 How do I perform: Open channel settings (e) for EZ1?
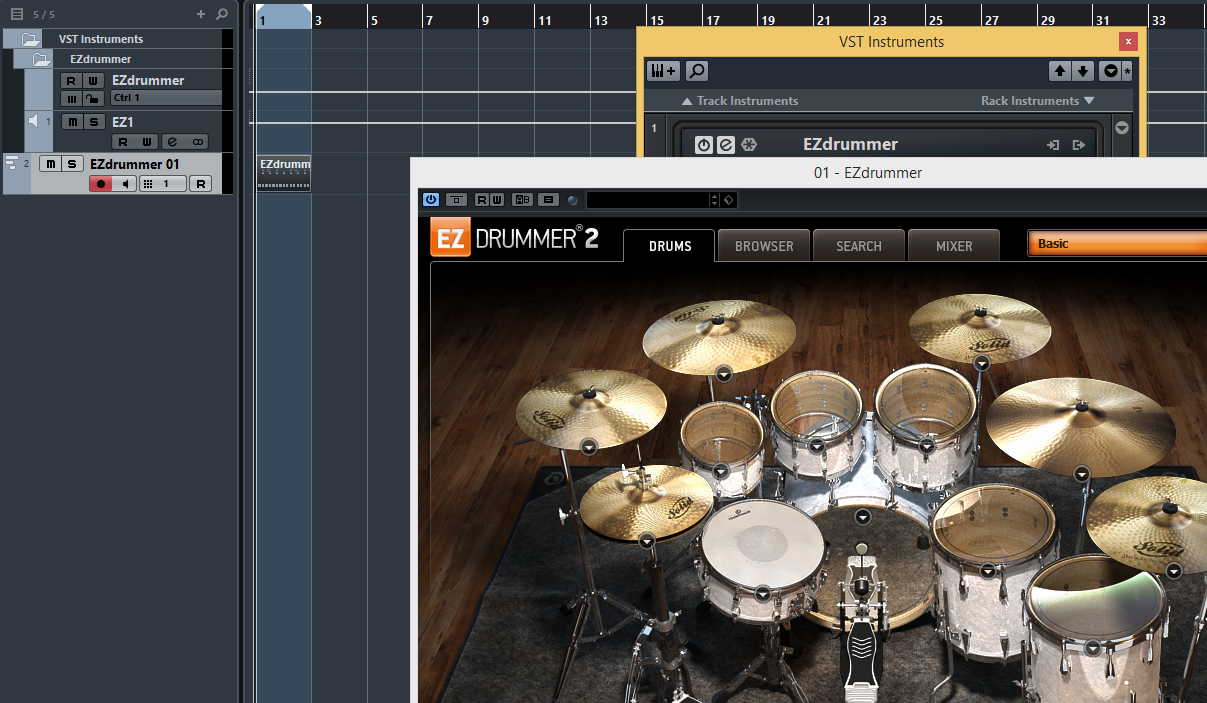tap(172, 142)
